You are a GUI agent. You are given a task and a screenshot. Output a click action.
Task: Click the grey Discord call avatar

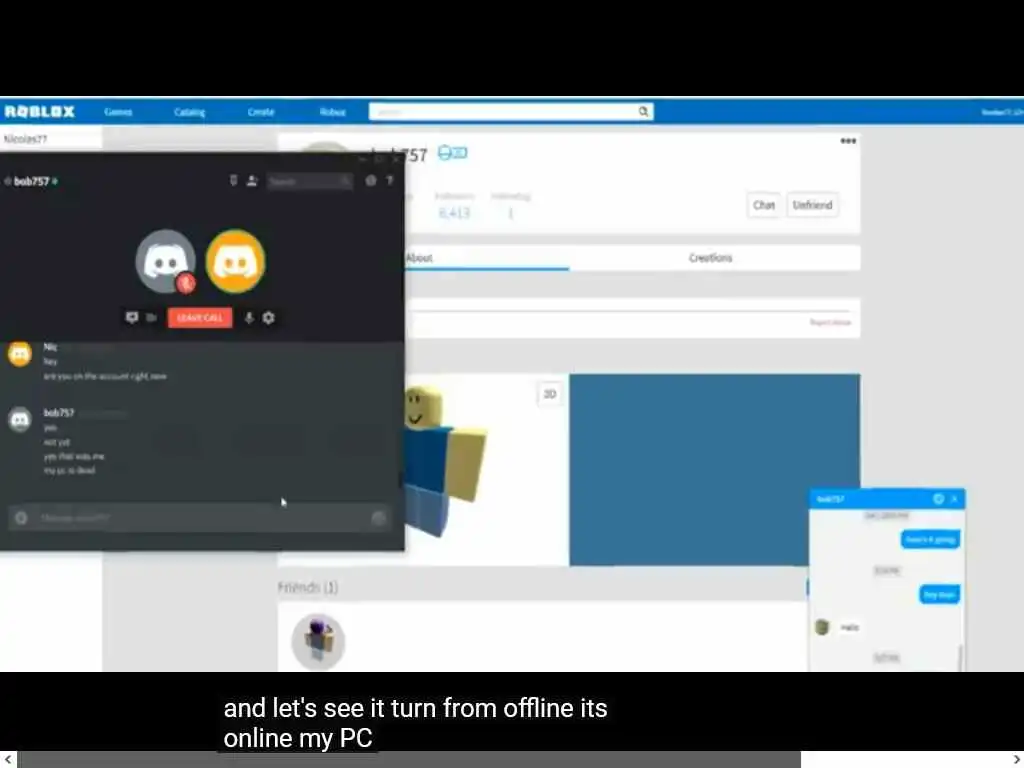pos(165,261)
